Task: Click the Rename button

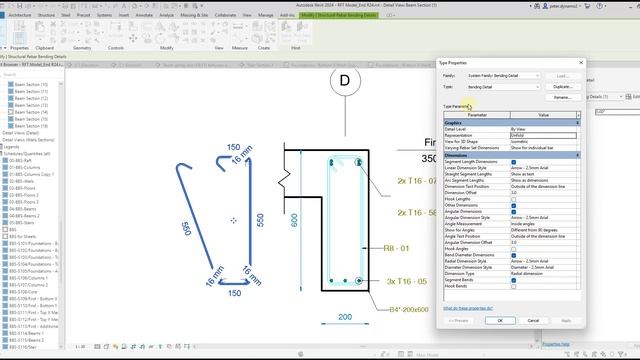Action: [x=562, y=98]
